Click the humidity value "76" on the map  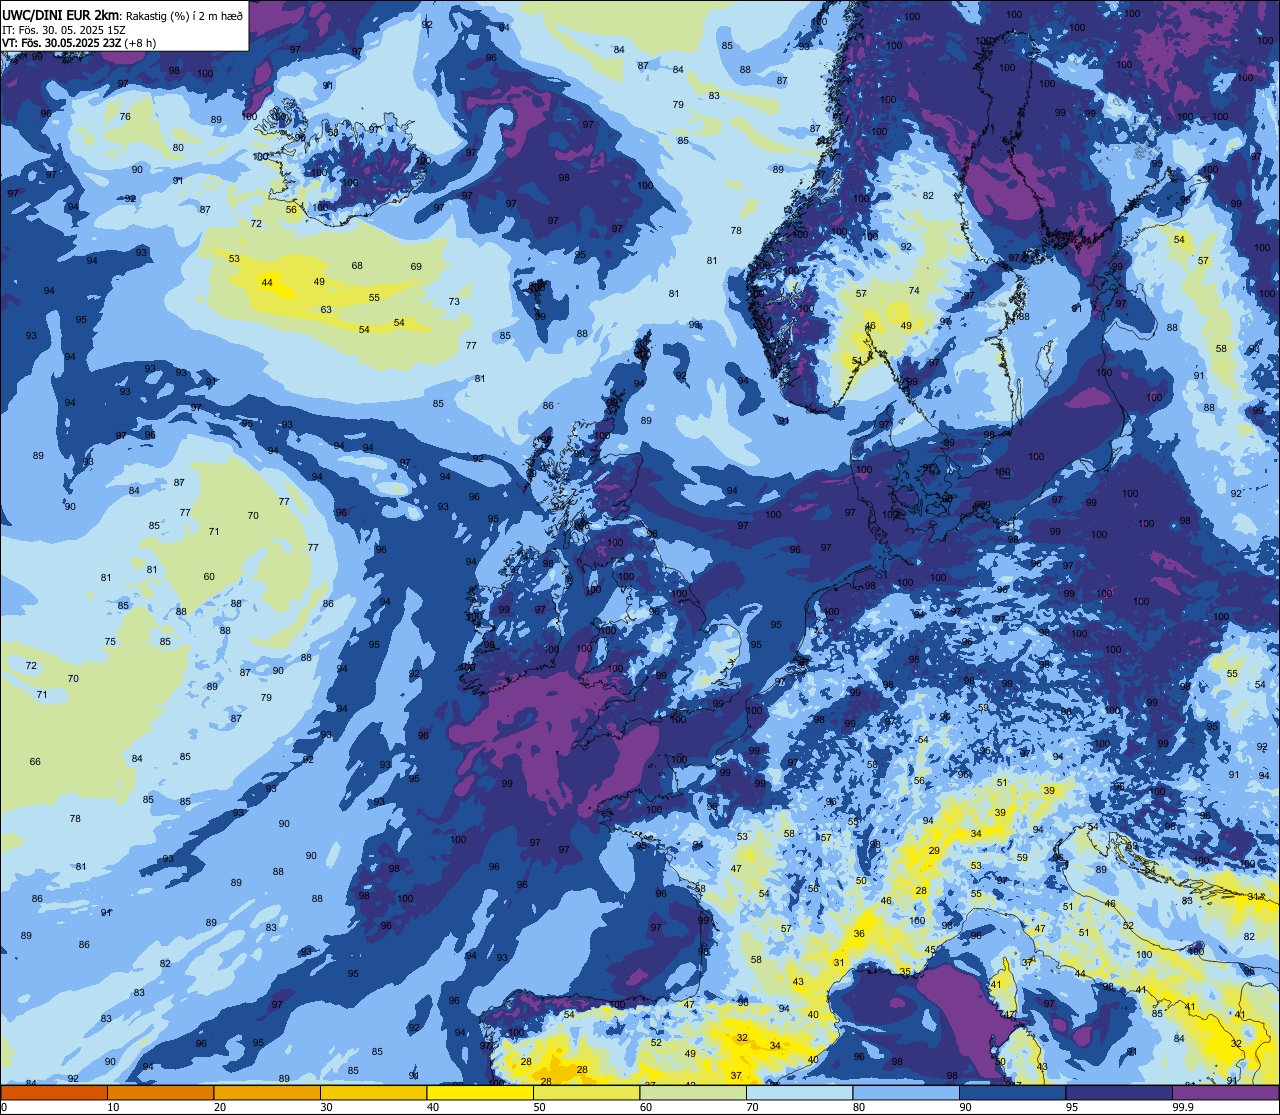click(125, 117)
